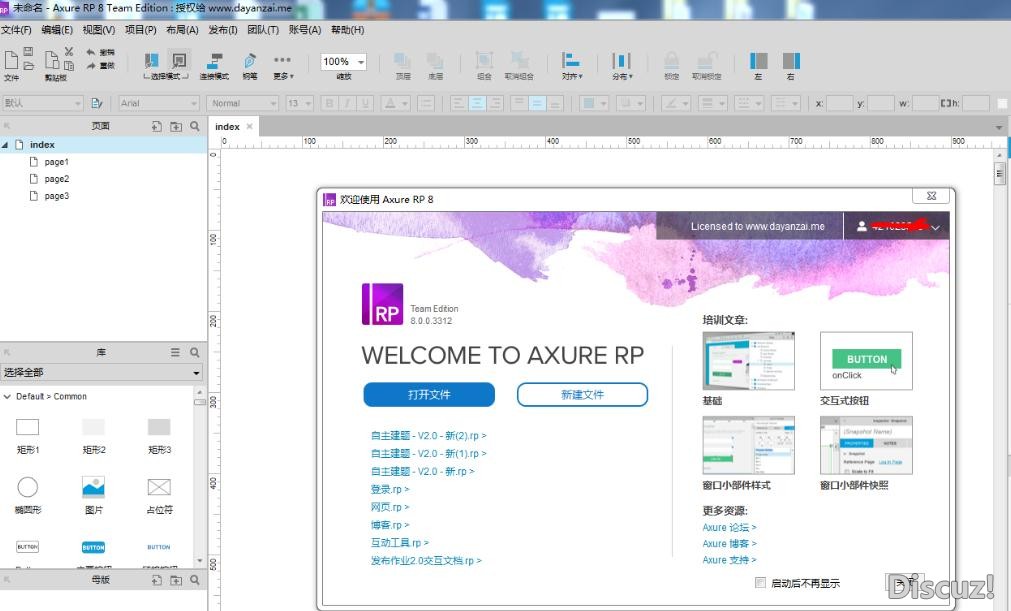
Task: Click the New File button
Action: click(582, 394)
